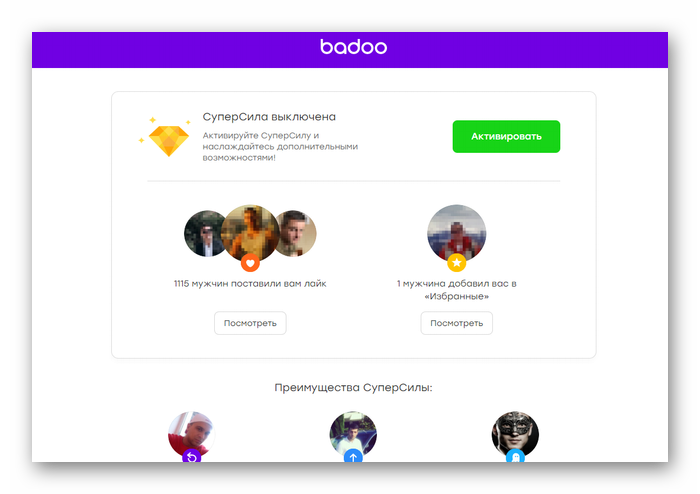This screenshot has height=494, width=700.
Task: Open the photo of man who favorited you
Action: point(456,233)
